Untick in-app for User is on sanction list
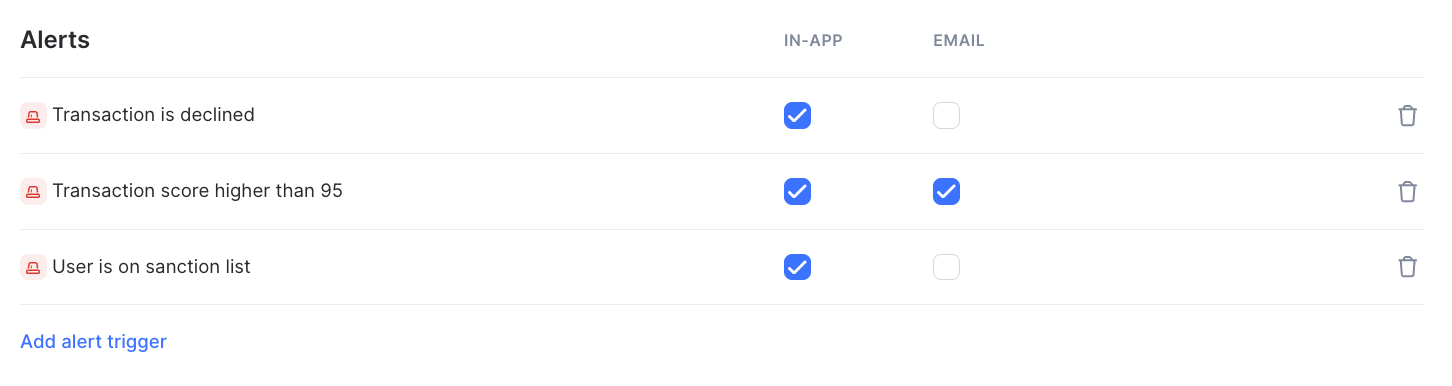 click(x=797, y=267)
